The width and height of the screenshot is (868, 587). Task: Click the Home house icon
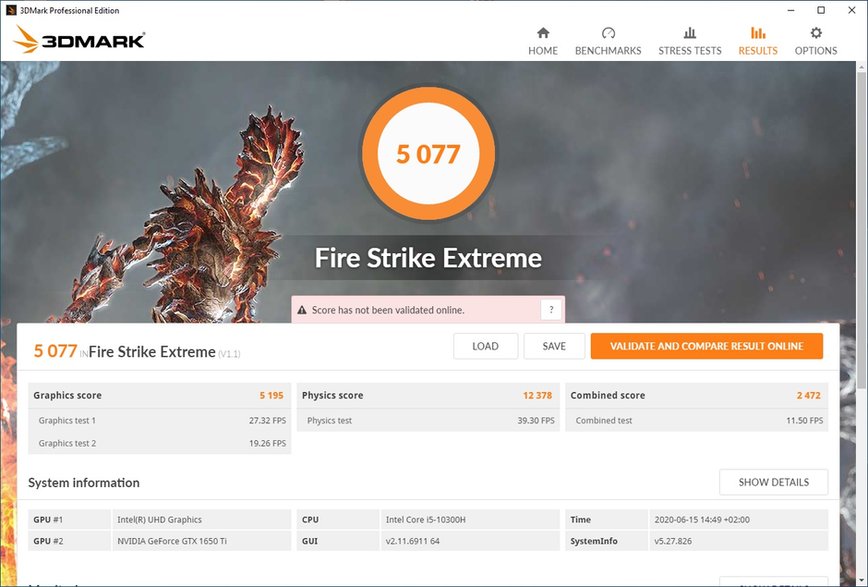pyautogui.click(x=543, y=33)
